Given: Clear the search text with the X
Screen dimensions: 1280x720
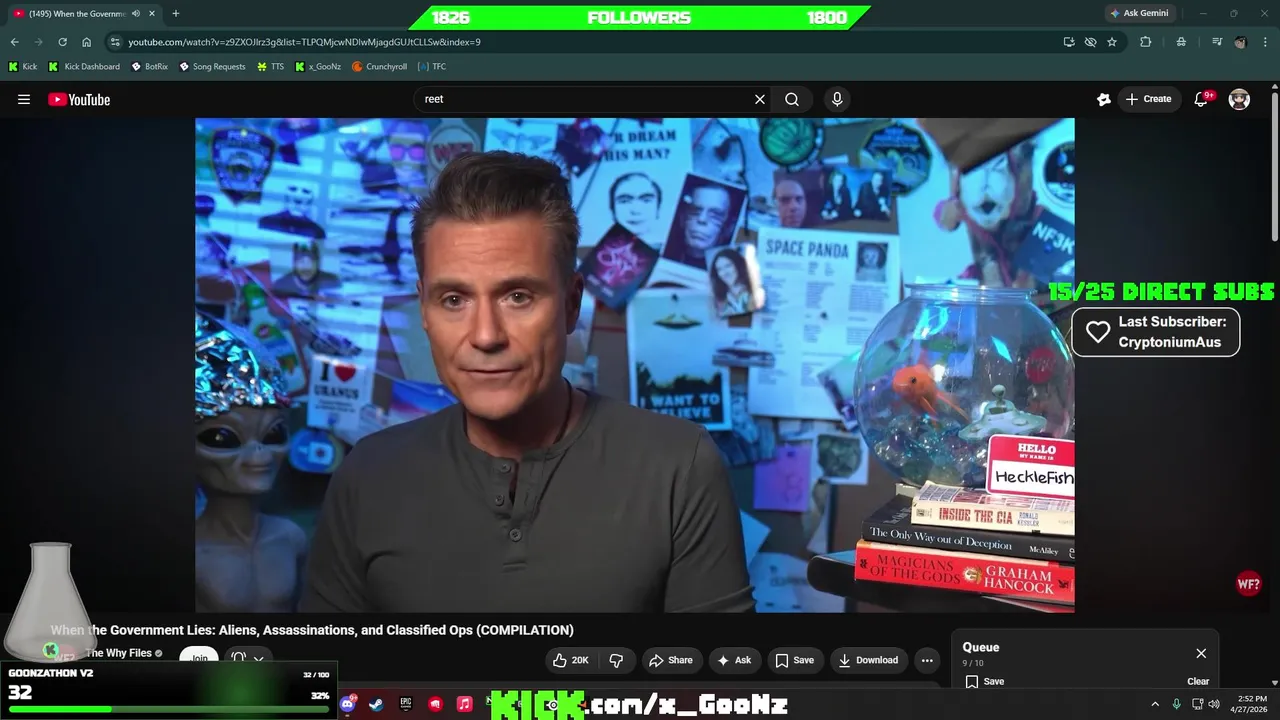Looking at the screenshot, I should (760, 99).
